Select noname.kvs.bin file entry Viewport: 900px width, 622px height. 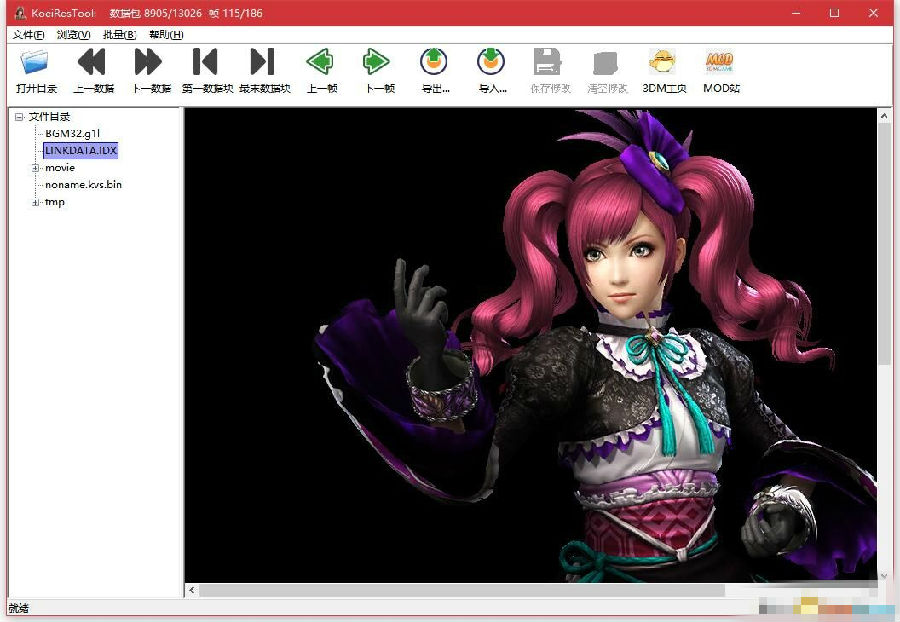[x=83, y=185]
